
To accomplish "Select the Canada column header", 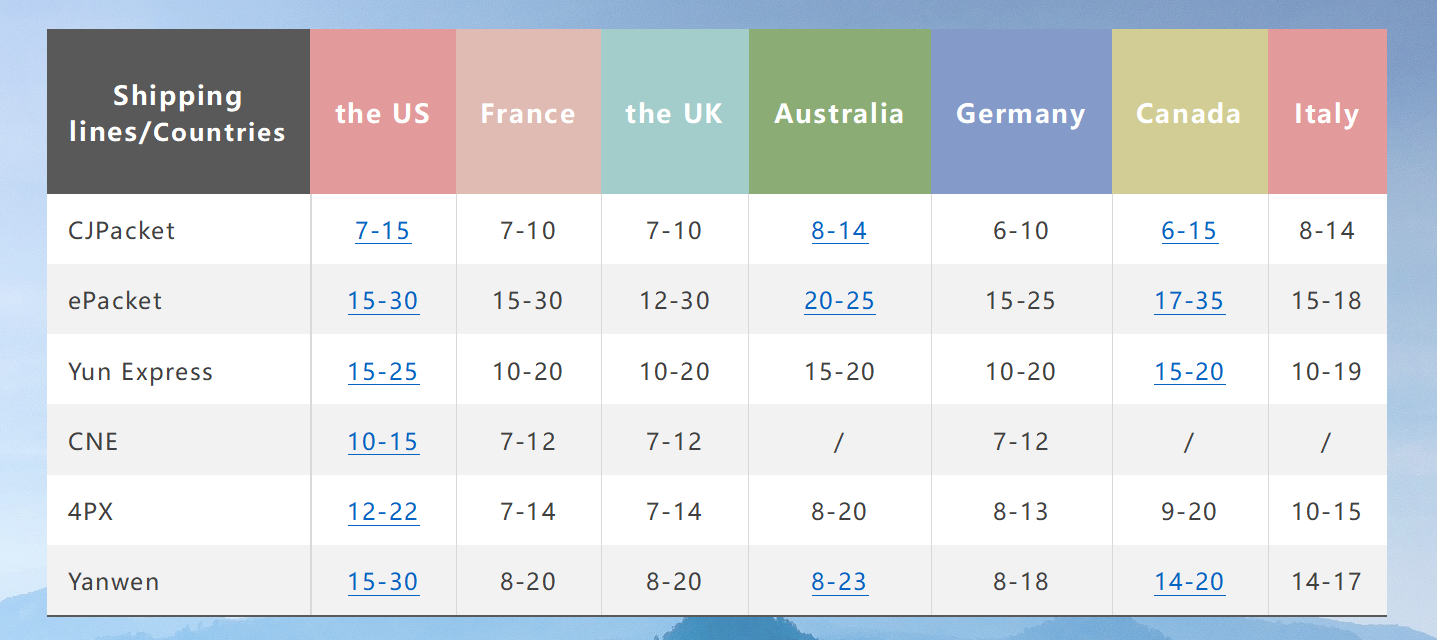I will [1189, 113].
